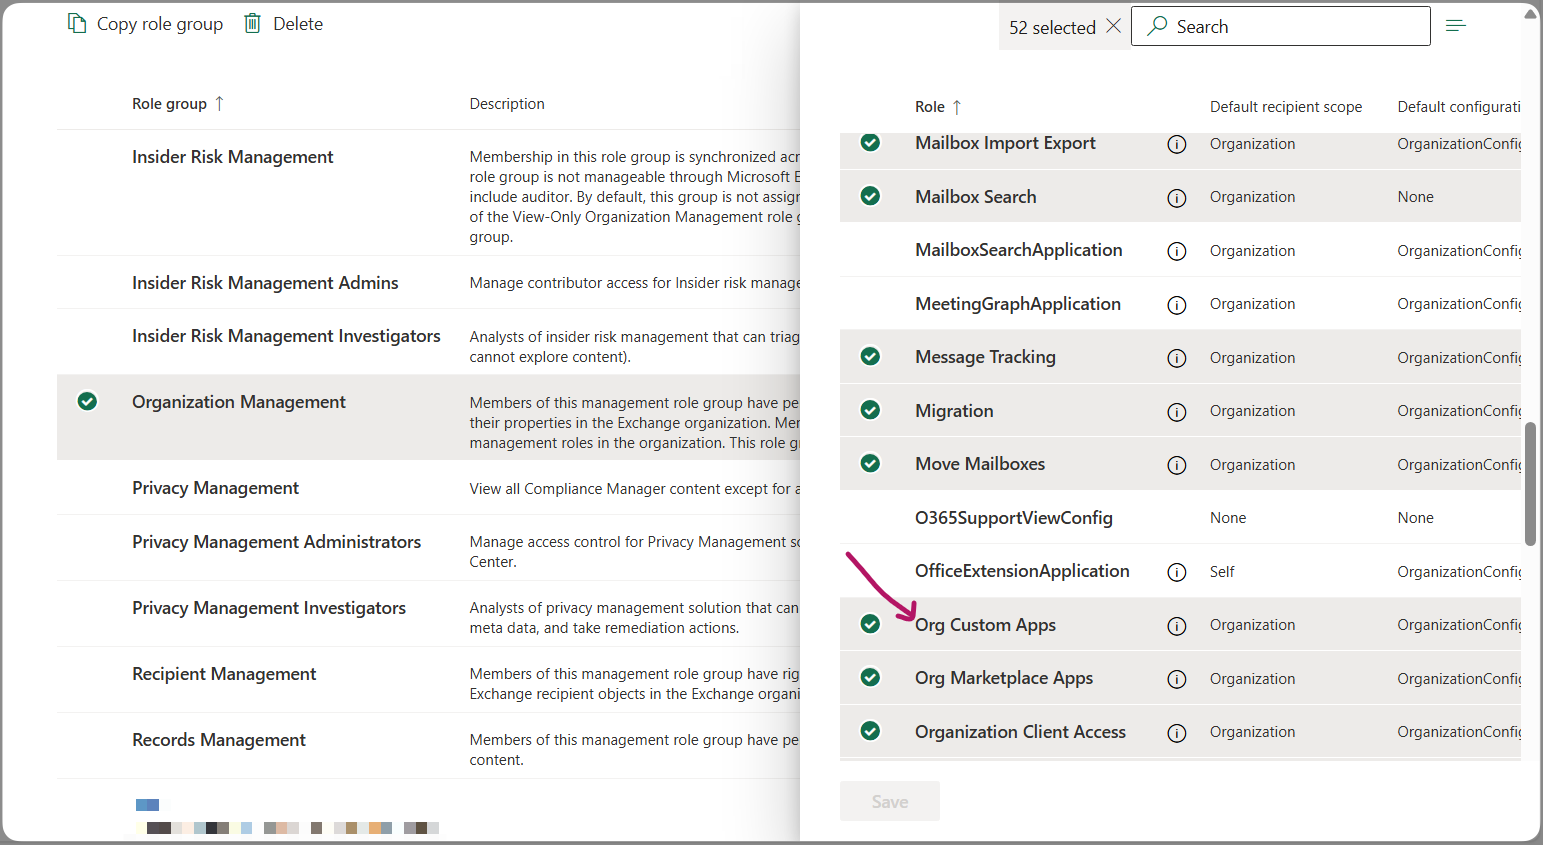Viewport: 1543px width, 845px height.
Task: Uncheck the Mailbox Import Export role
Action: click(870, 143)
